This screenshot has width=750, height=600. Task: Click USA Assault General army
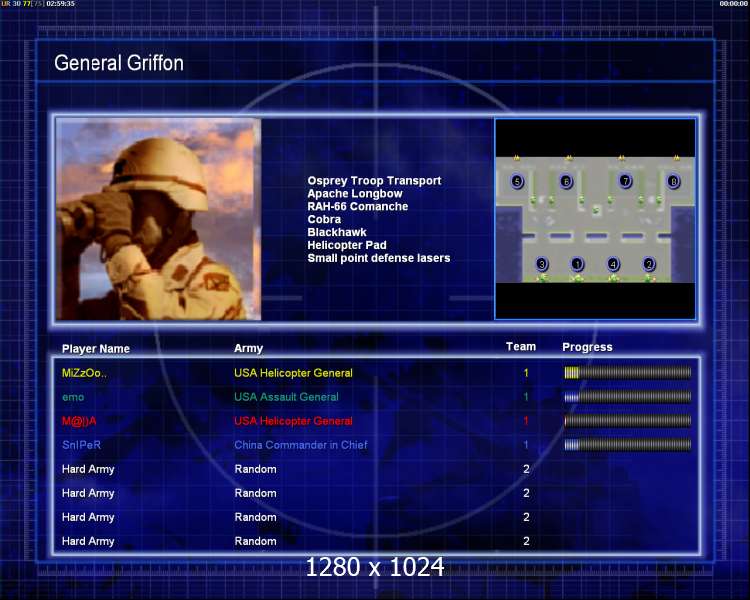pos(286,397)
